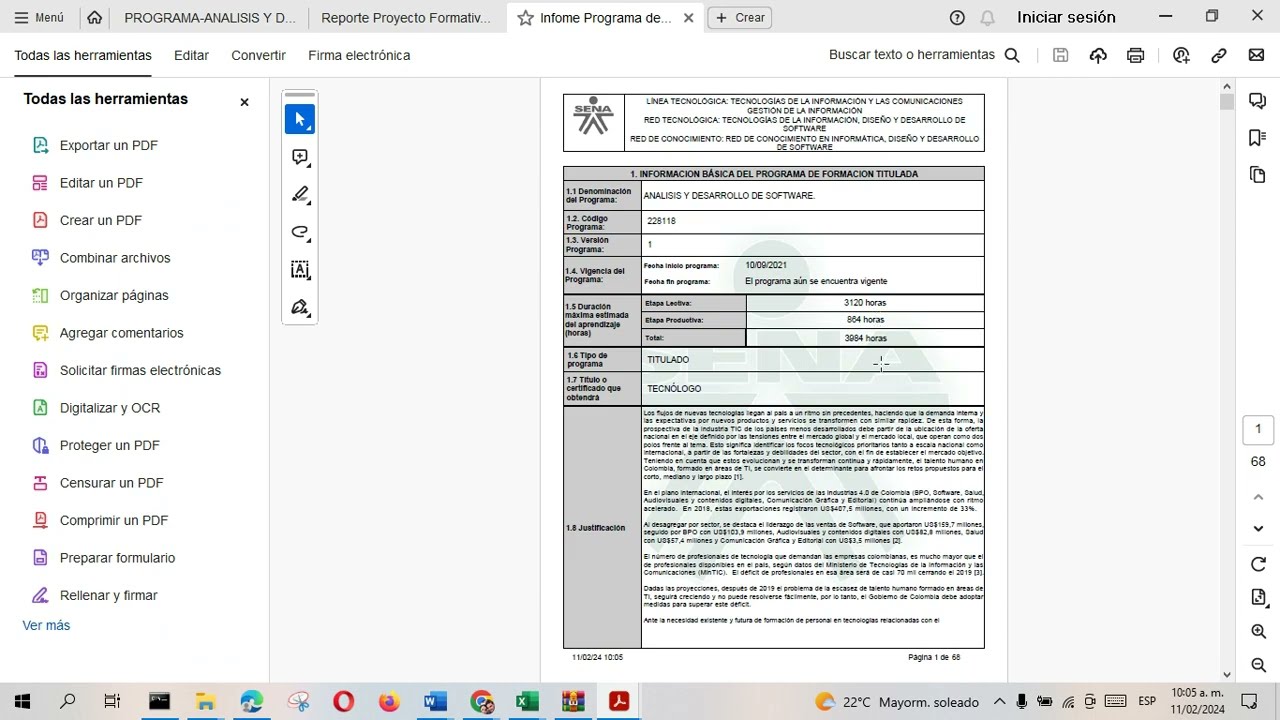Print the document with printer icon
The image size is (1280, 720).
click(x=1135, y=55)
